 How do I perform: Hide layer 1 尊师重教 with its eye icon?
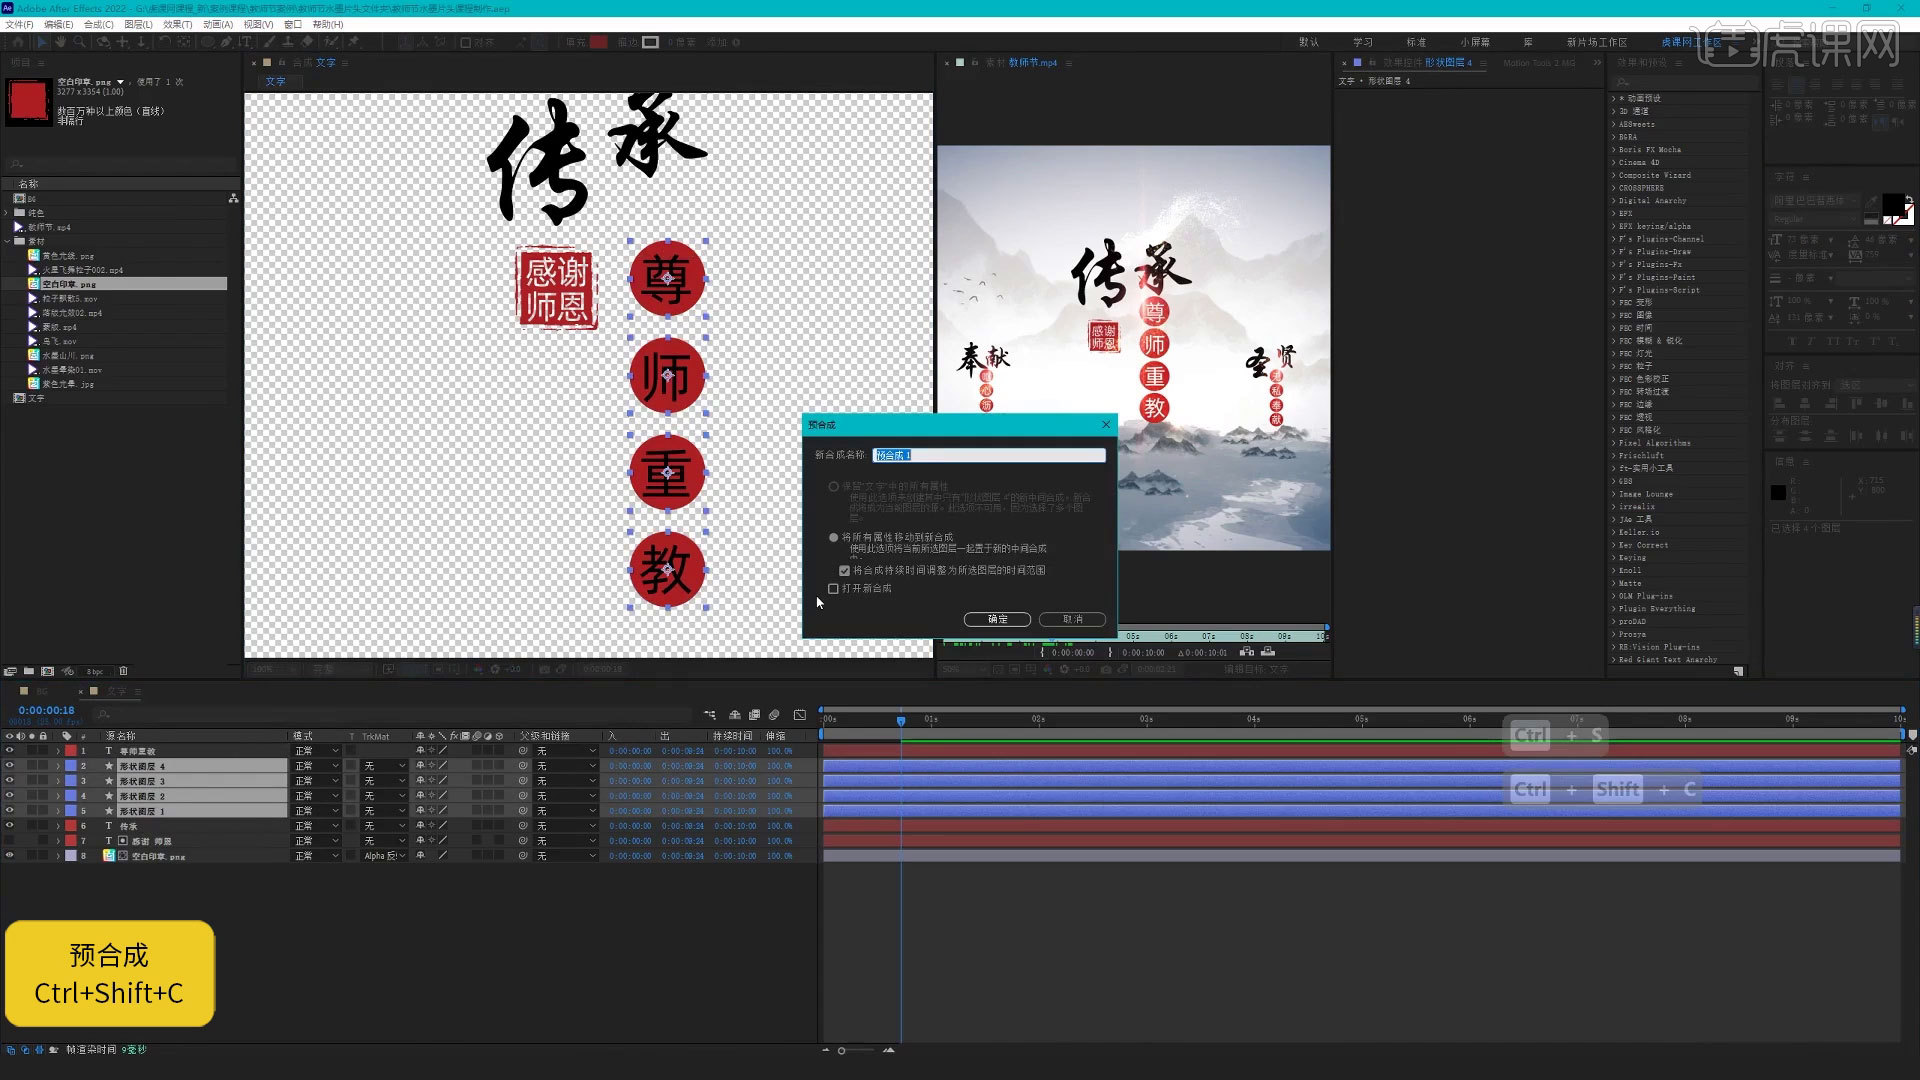(x=10, y=751)
